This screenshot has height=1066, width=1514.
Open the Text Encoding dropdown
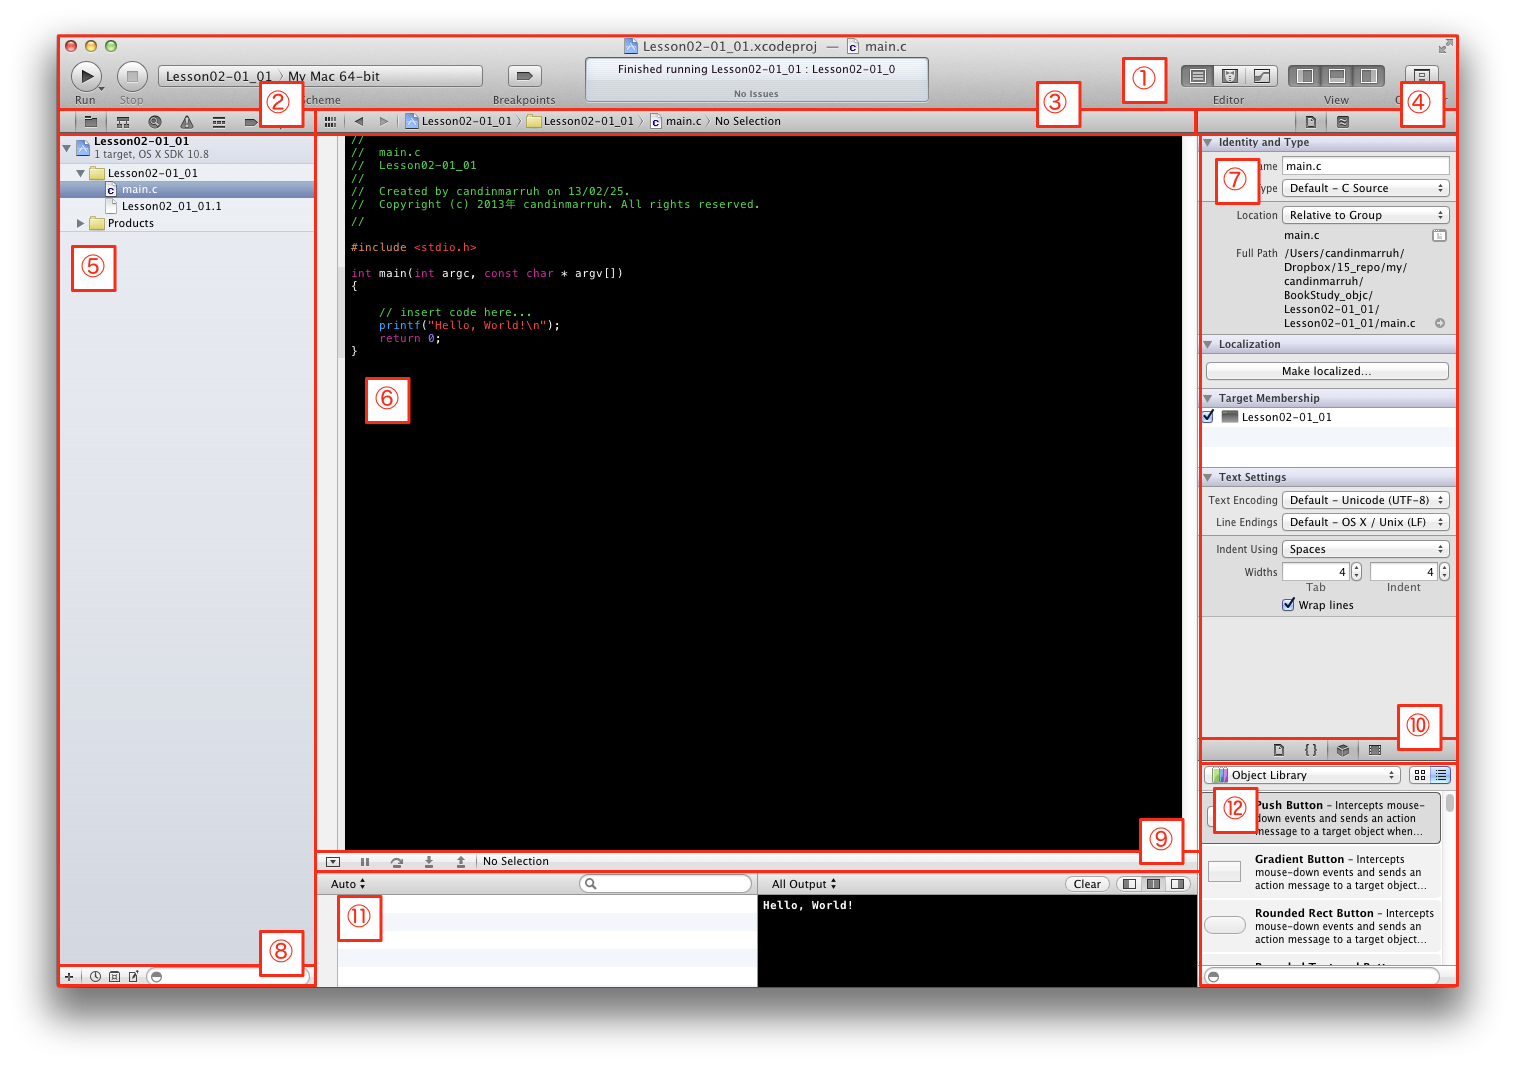[1365, 500]
